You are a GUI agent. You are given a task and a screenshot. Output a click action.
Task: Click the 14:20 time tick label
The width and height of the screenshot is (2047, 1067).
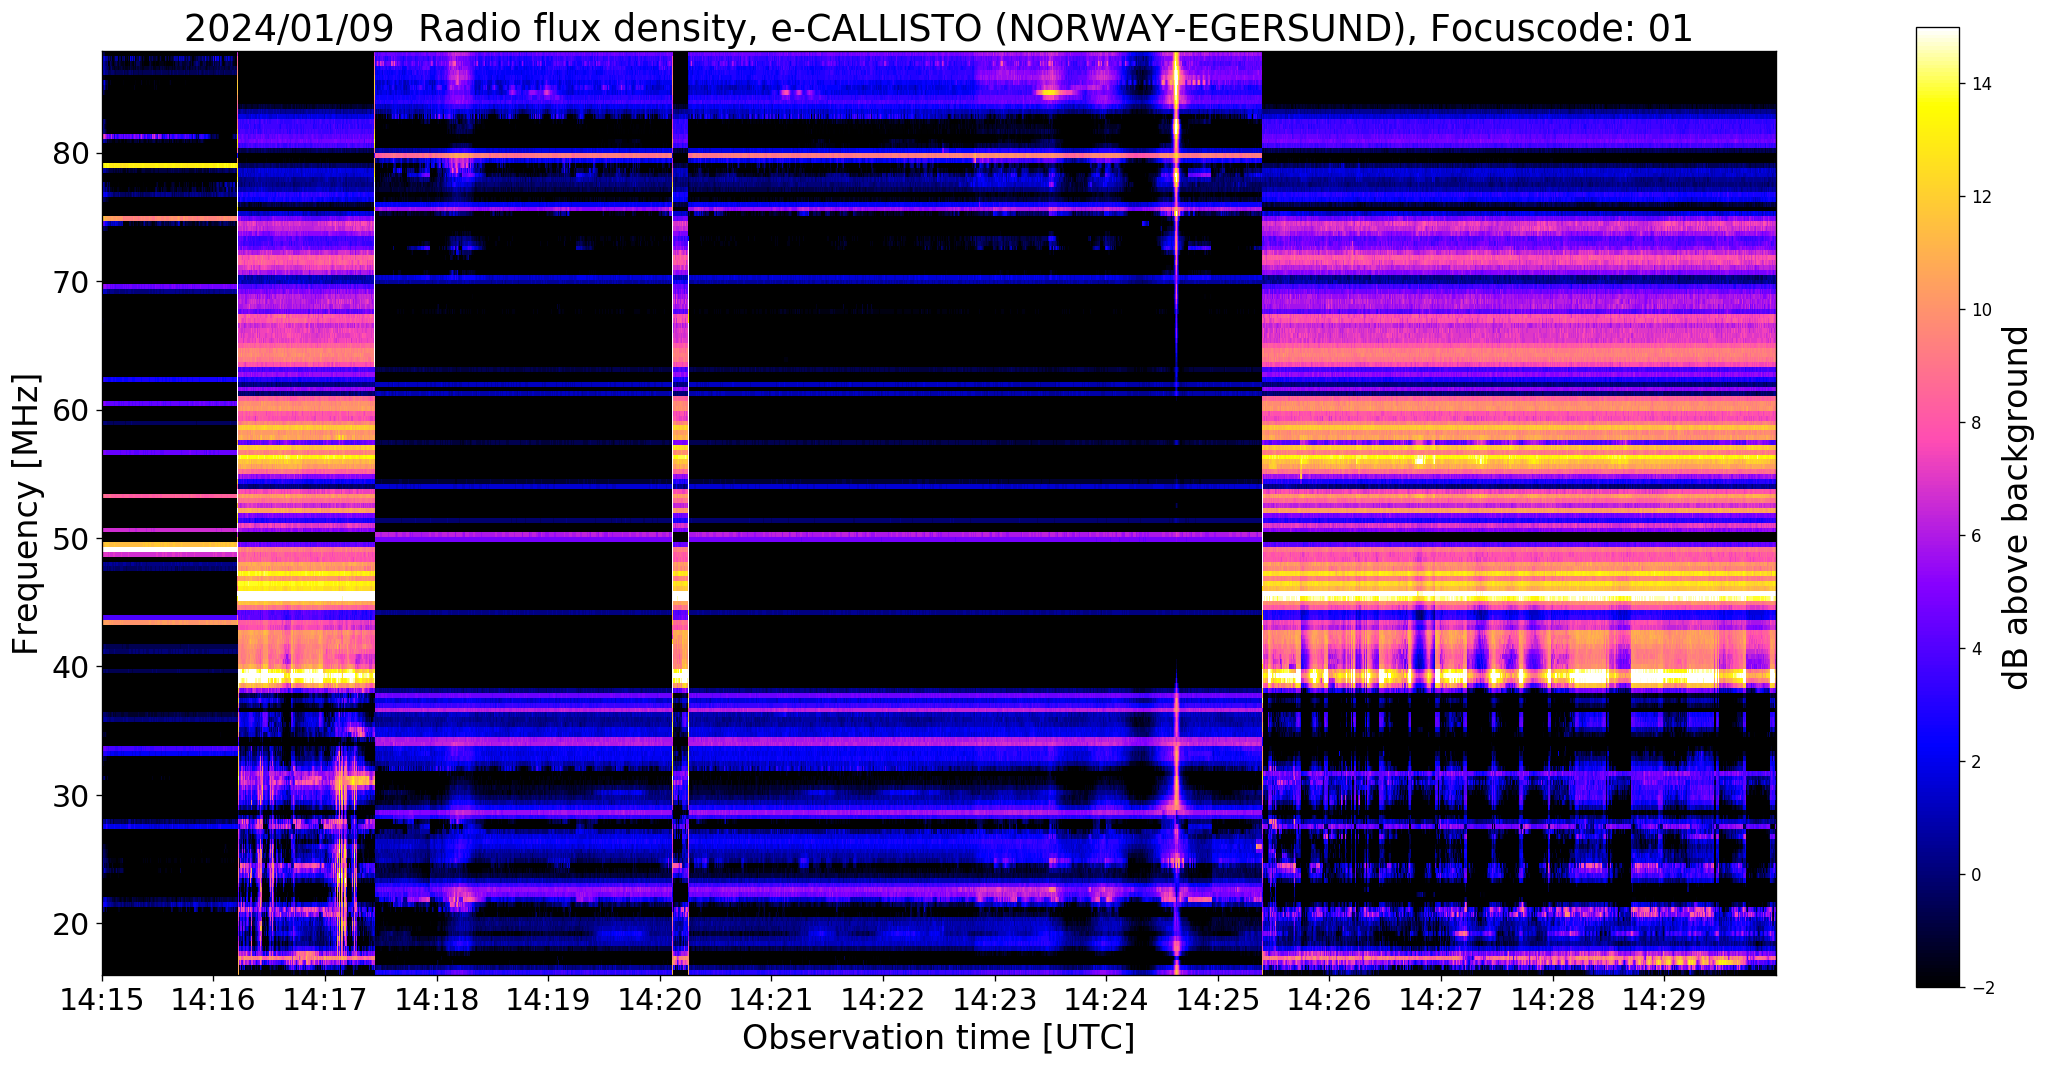coord(660,999)
